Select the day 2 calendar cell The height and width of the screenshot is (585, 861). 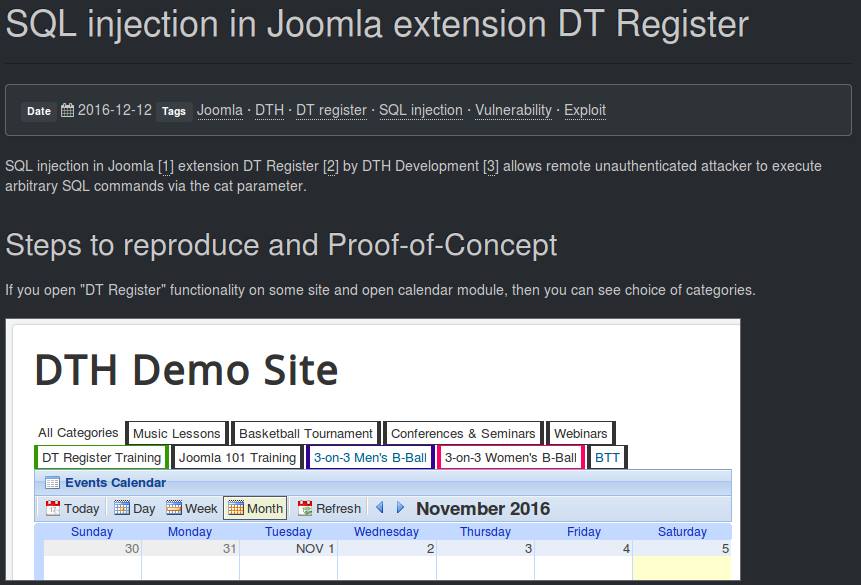[387, 560]
